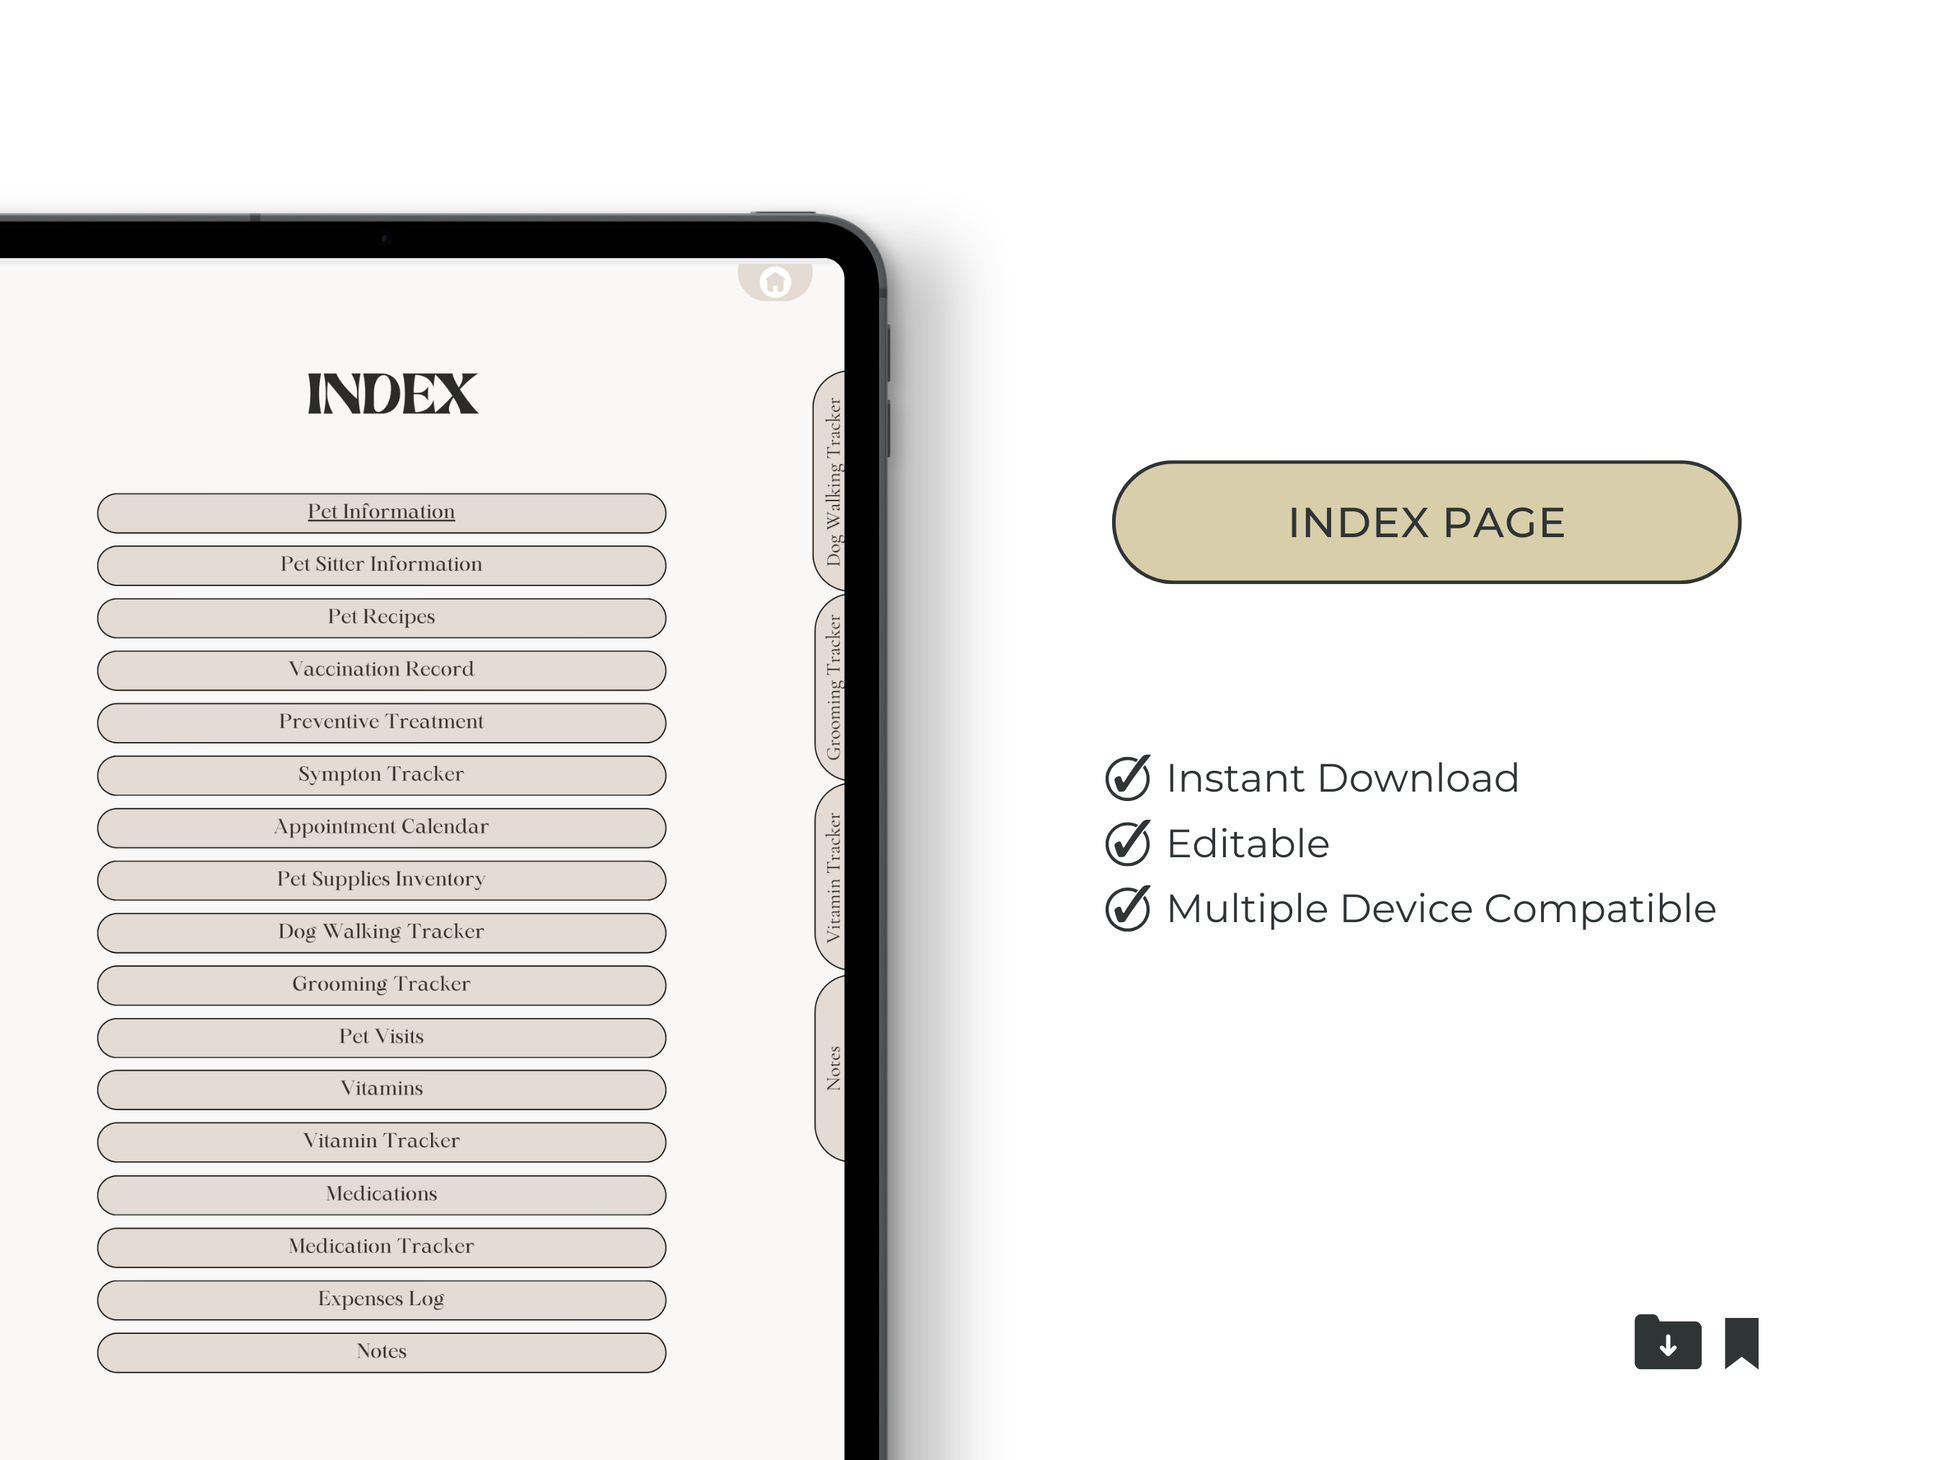
Task: Switch to Vitamin Tracker side tab
Action: pos(831,876)
